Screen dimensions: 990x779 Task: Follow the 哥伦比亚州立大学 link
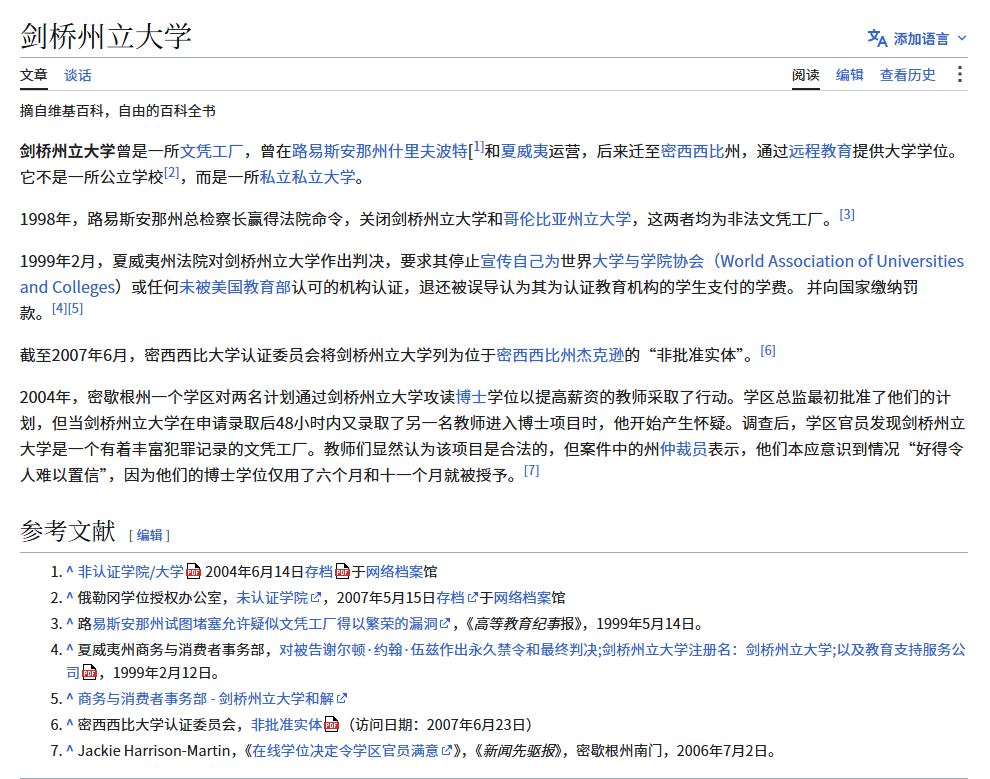[x=567, y=219]
